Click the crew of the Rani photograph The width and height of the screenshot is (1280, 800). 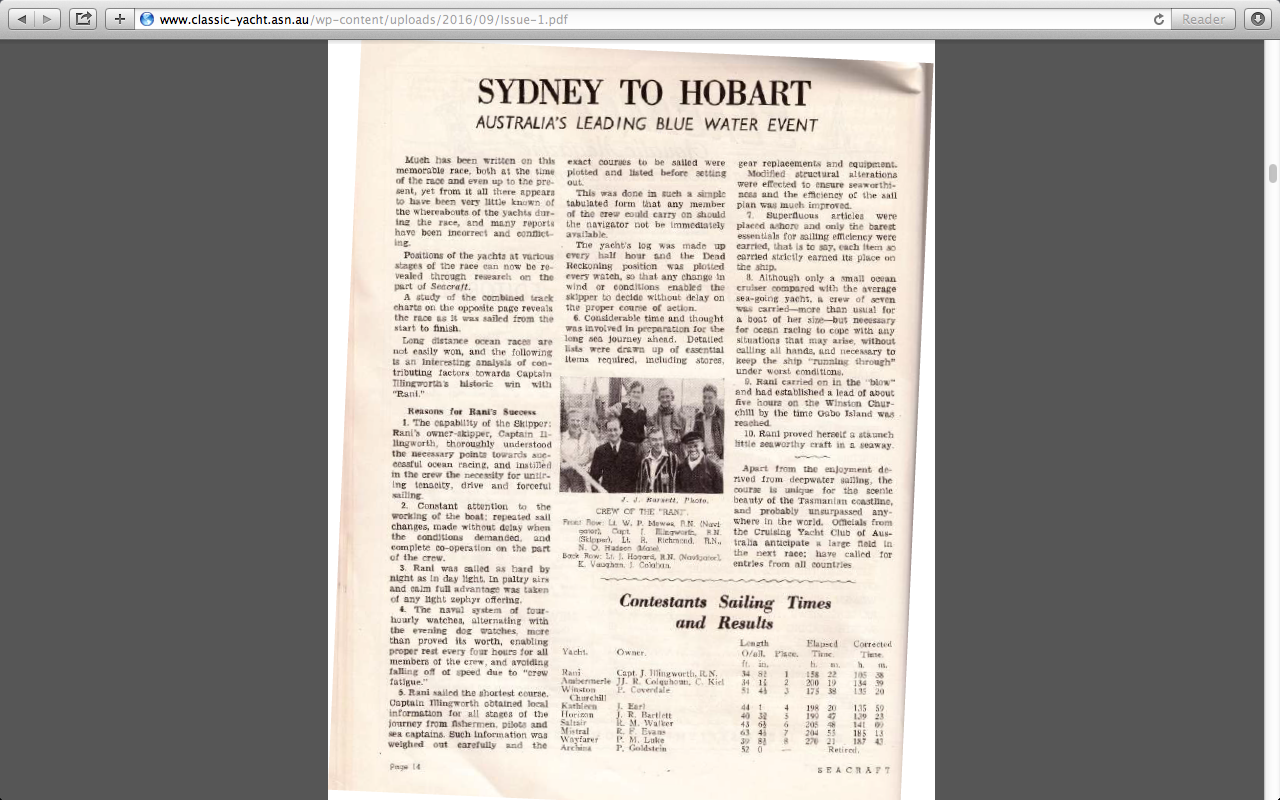click(642, 434)
